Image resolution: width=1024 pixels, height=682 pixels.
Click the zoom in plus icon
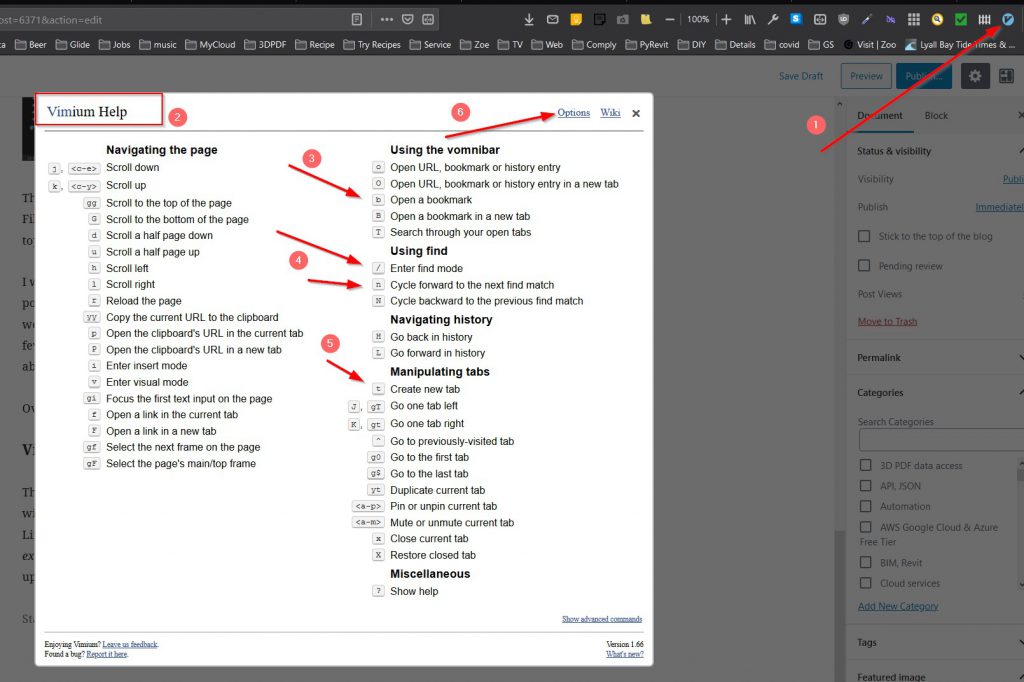[x=726, y=19]
